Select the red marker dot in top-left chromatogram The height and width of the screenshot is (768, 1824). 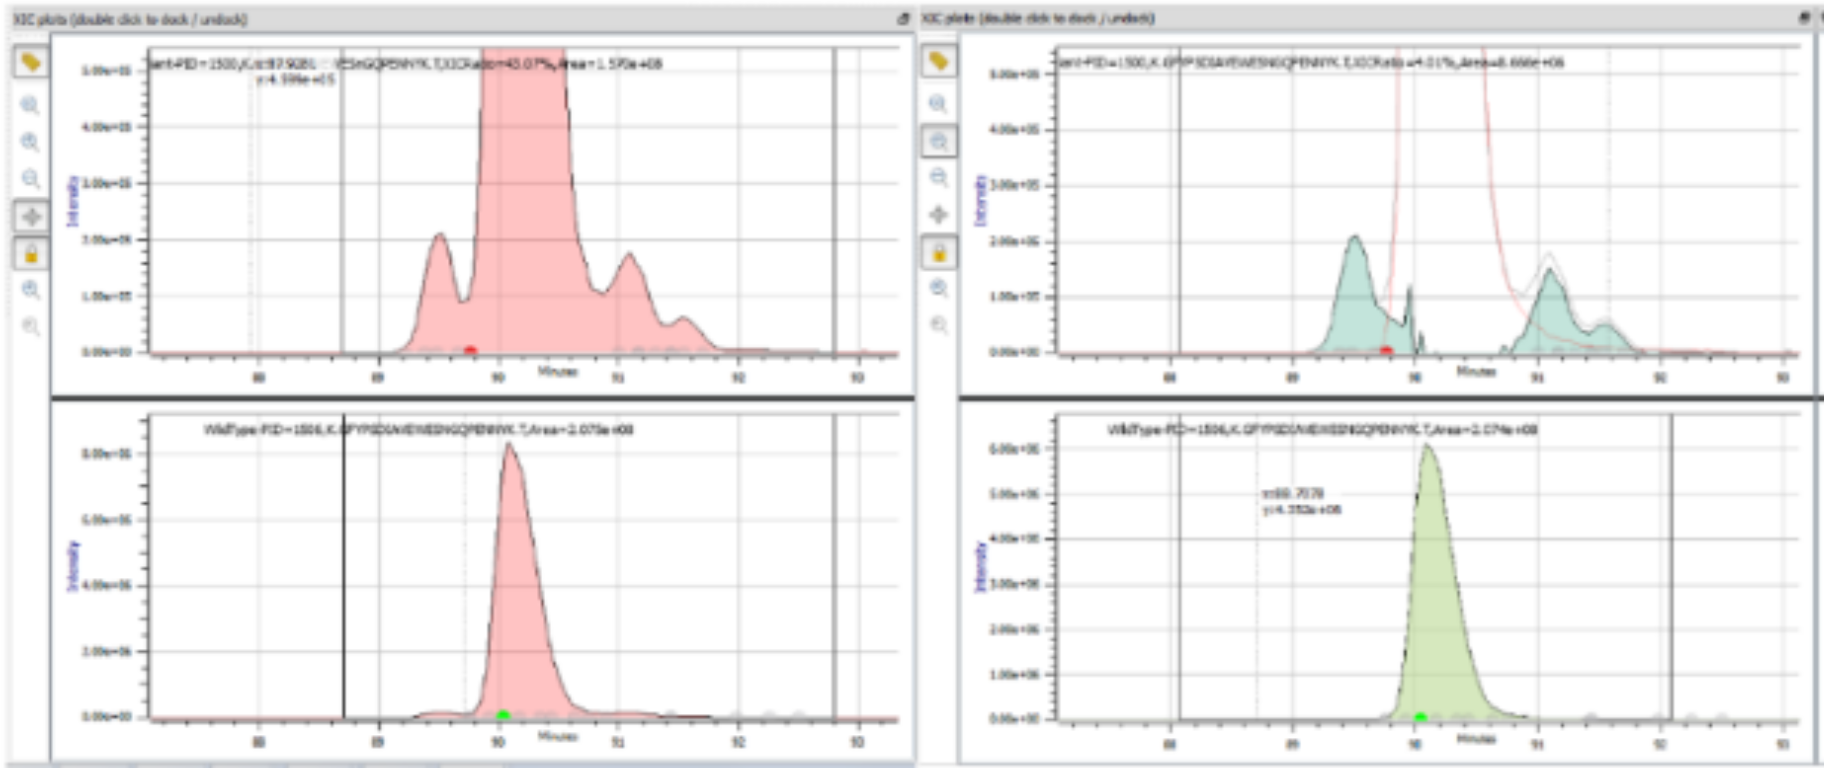tap(470, 350)
